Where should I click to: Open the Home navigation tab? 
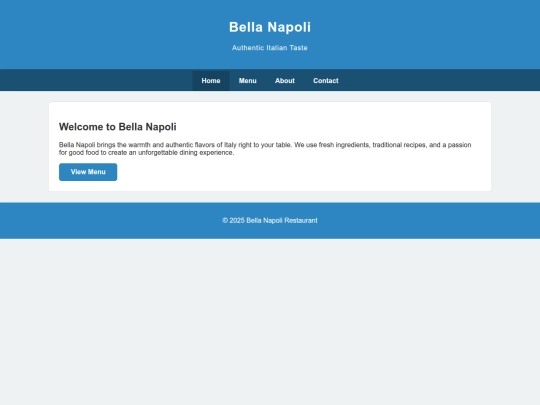pos(211,81)
